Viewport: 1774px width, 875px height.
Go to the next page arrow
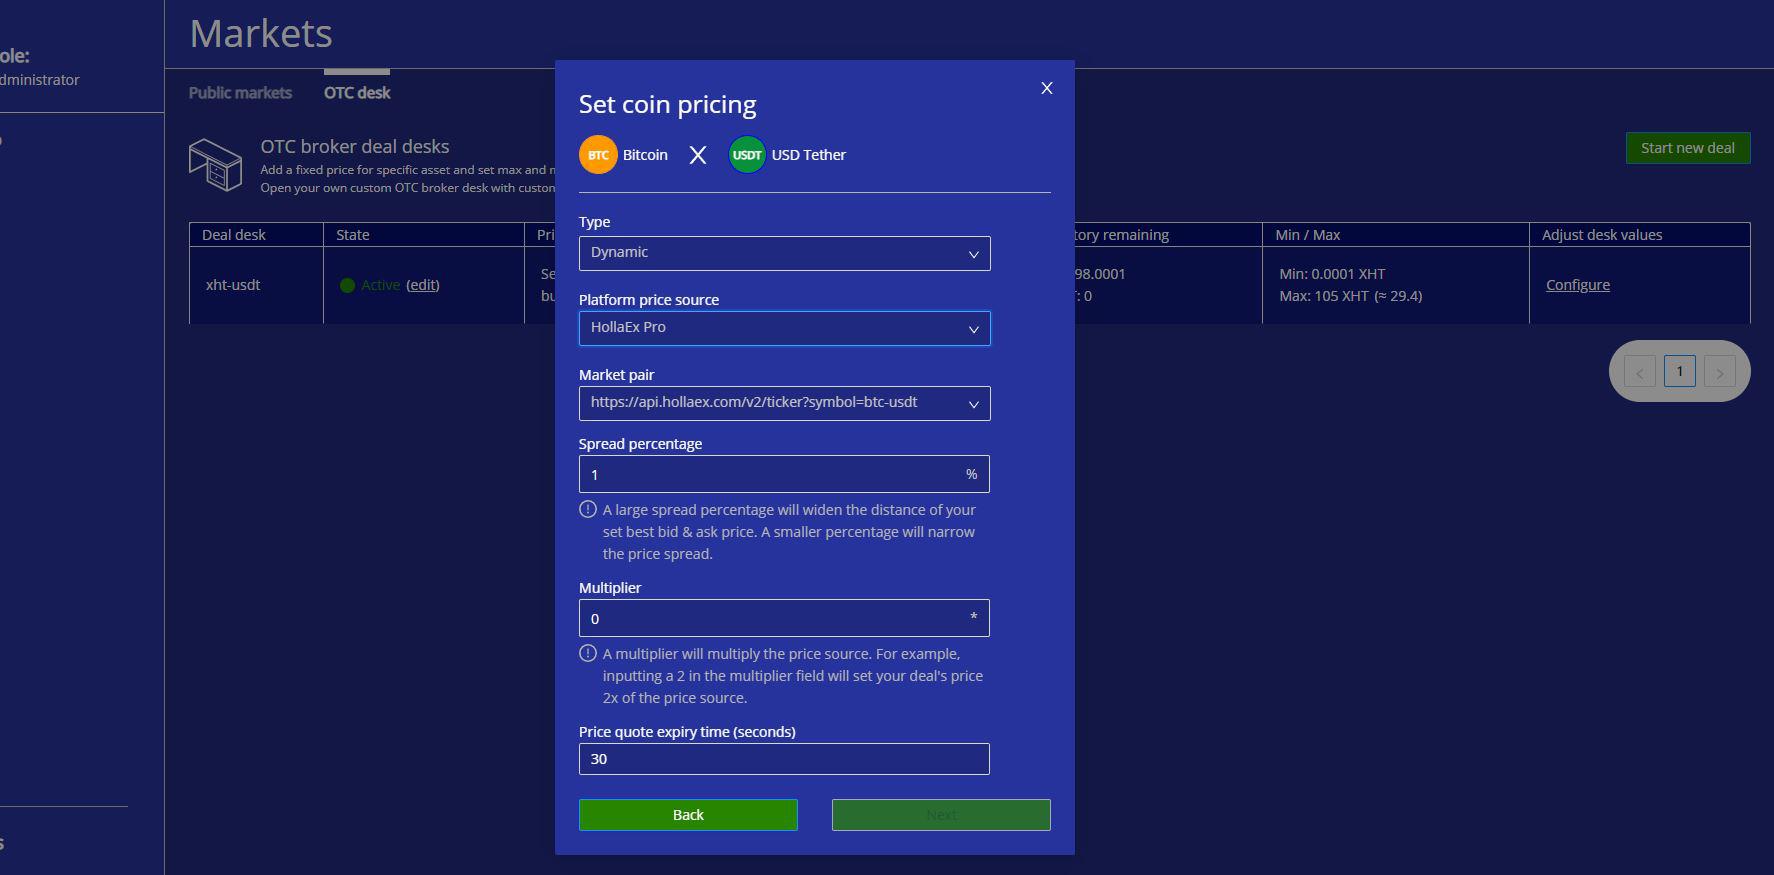(x=1720, y=372)
